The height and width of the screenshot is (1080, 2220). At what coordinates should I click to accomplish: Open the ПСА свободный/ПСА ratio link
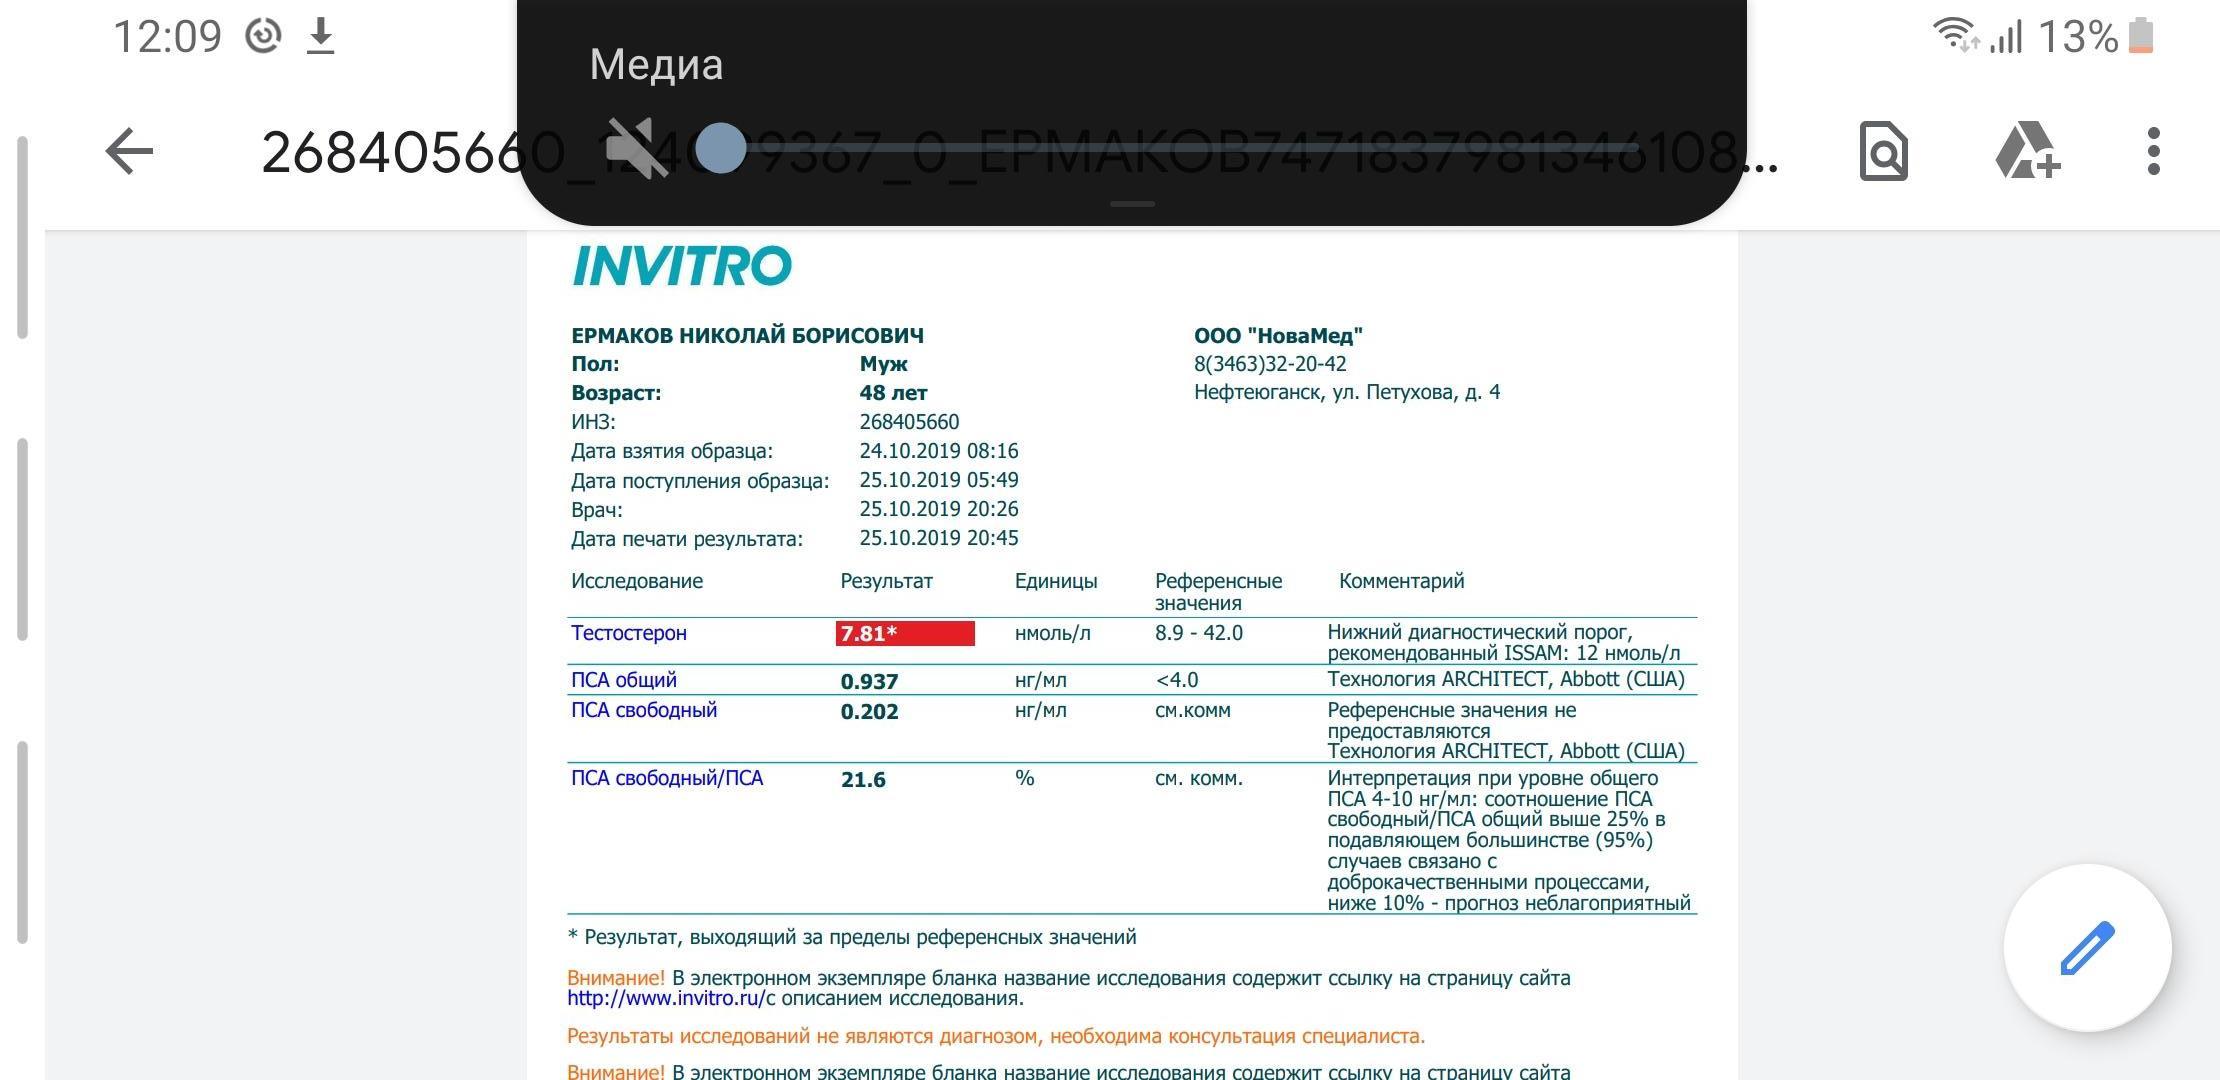[666, 778]
